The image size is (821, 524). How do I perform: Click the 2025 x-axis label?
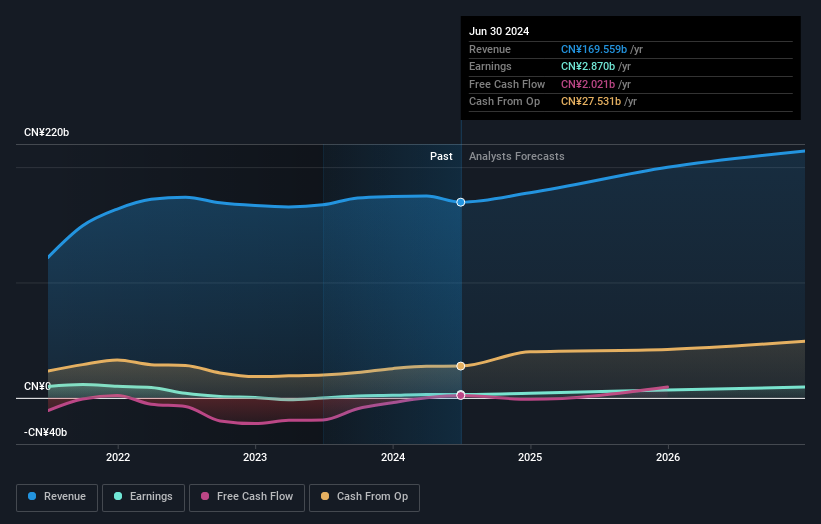tap(530, 457)
